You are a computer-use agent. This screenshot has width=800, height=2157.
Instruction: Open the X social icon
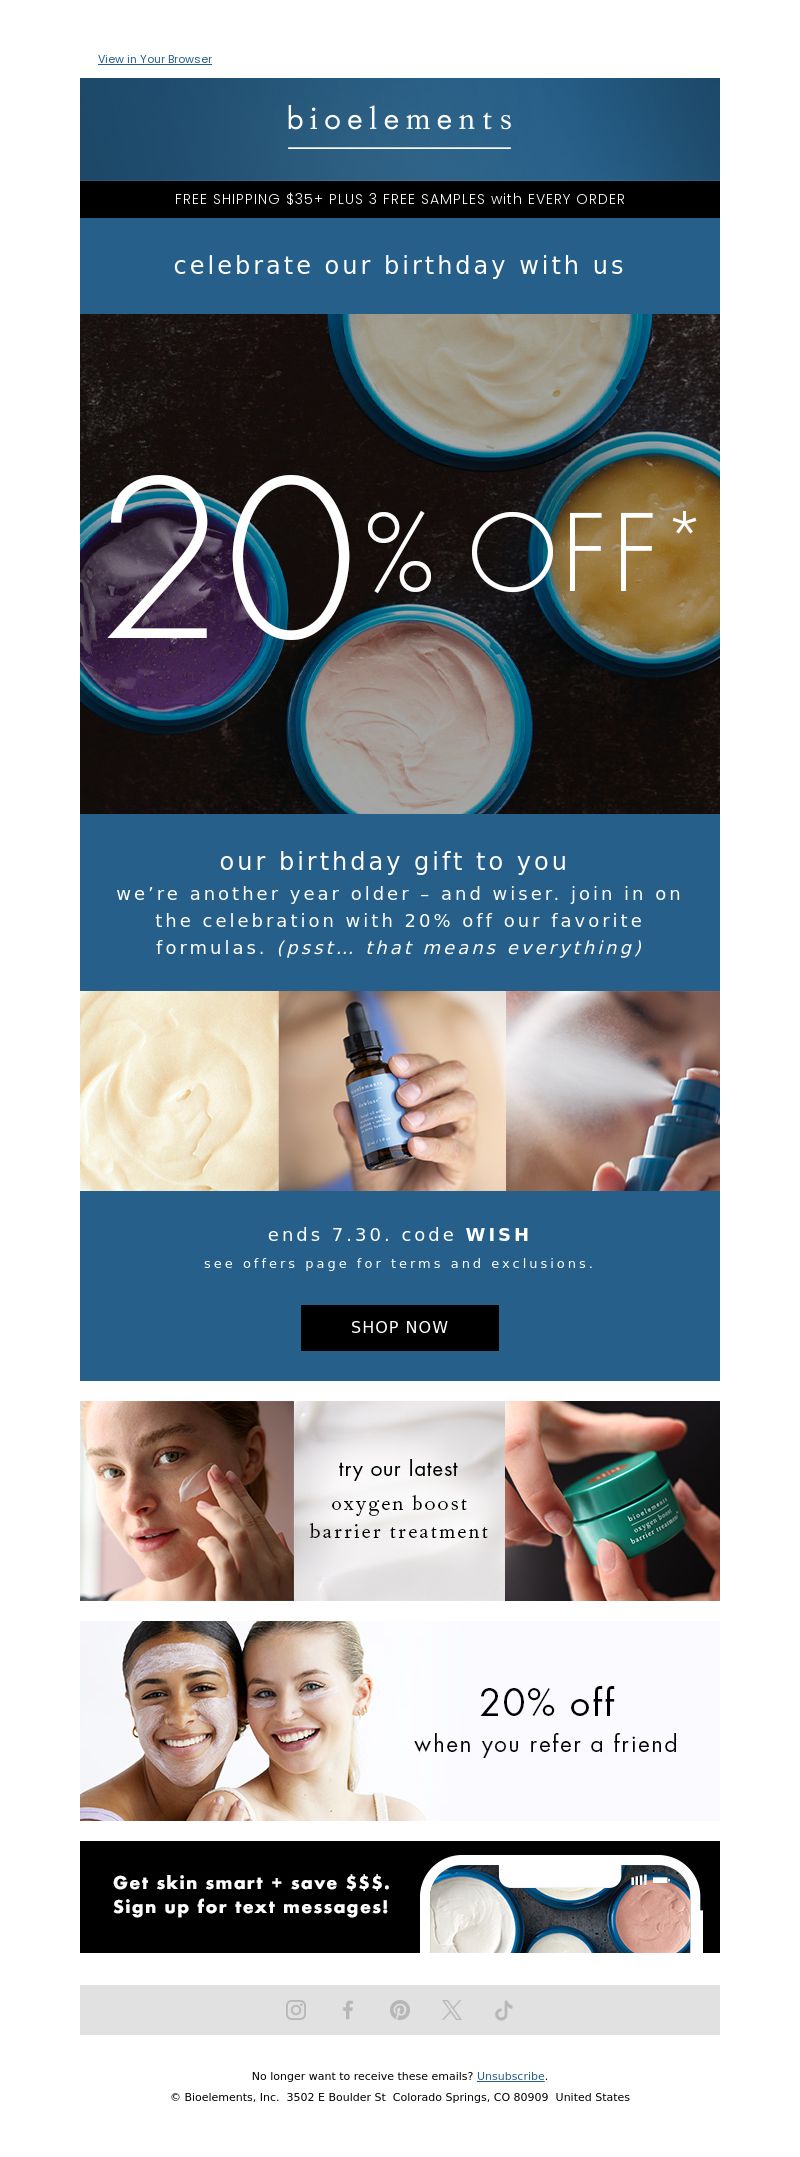(452, 2009)
